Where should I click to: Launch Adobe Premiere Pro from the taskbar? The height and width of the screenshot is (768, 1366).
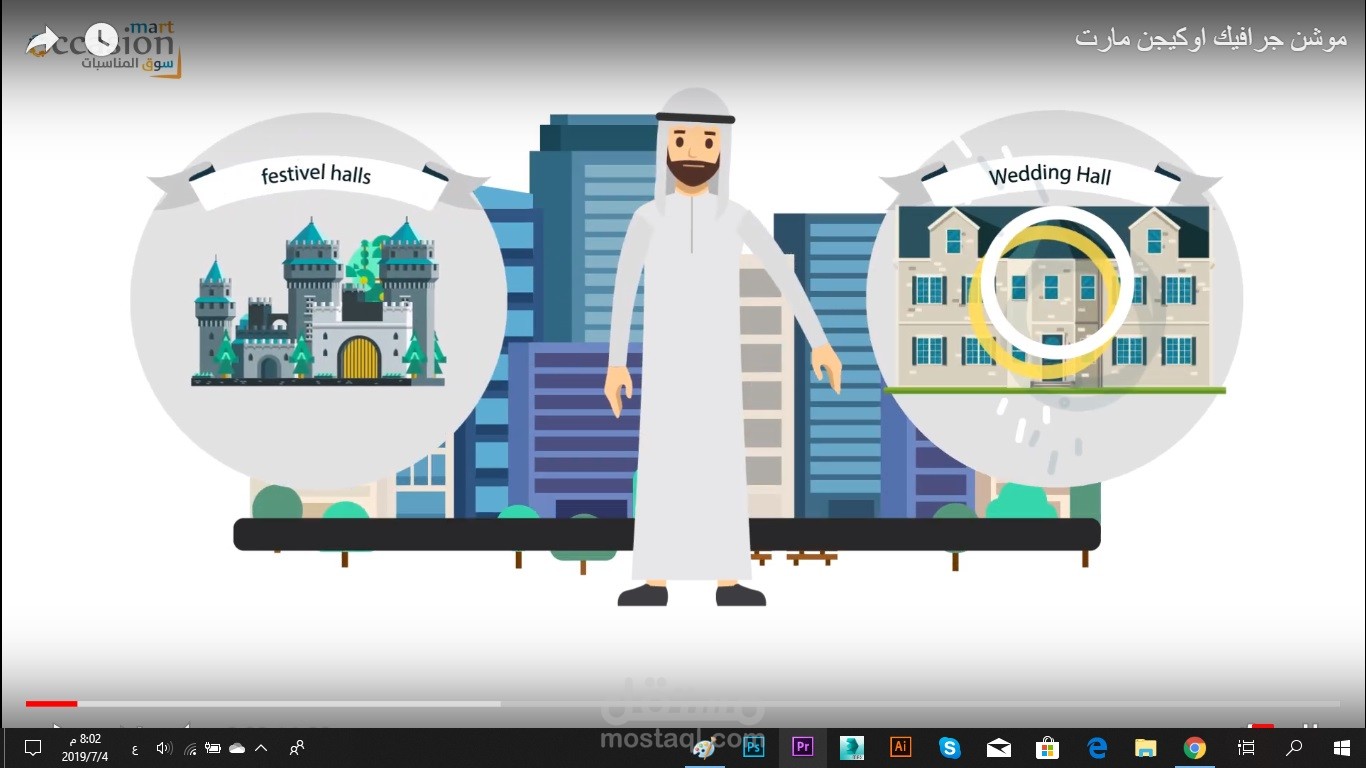pyautogui.click(x=804, y=747)
